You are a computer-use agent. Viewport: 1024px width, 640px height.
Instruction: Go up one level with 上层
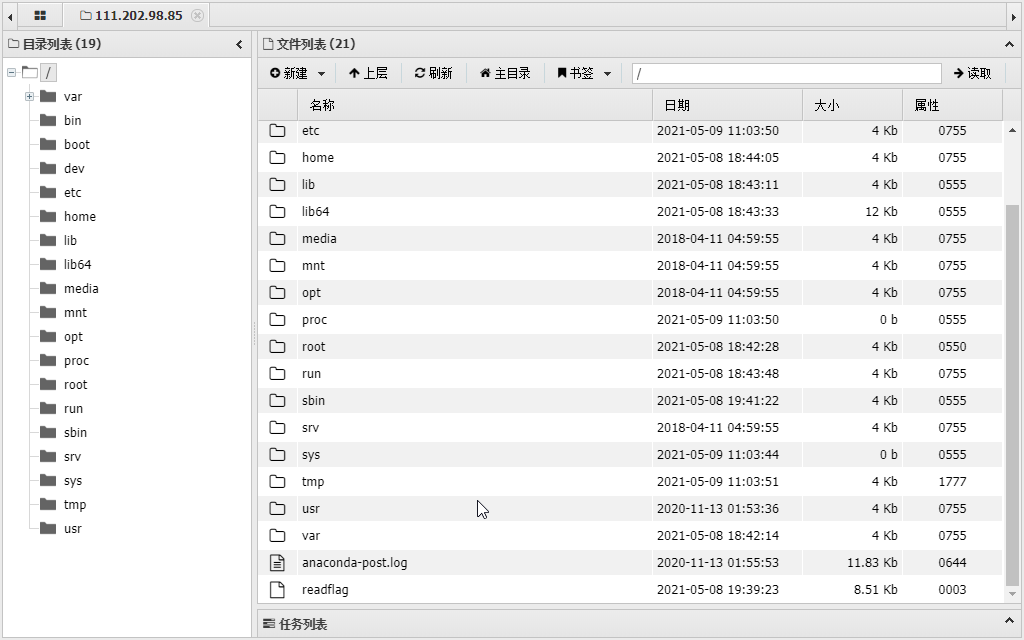[368, 73]
